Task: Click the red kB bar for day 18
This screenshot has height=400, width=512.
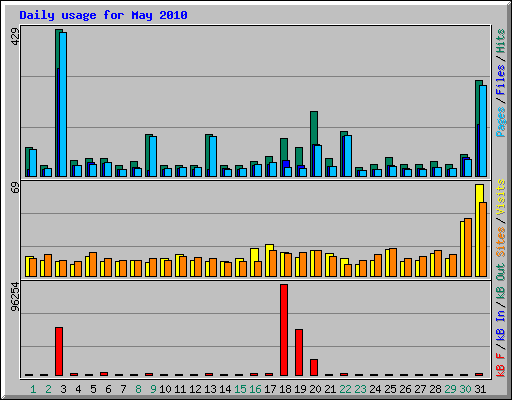Action: (x=284, y=330)
